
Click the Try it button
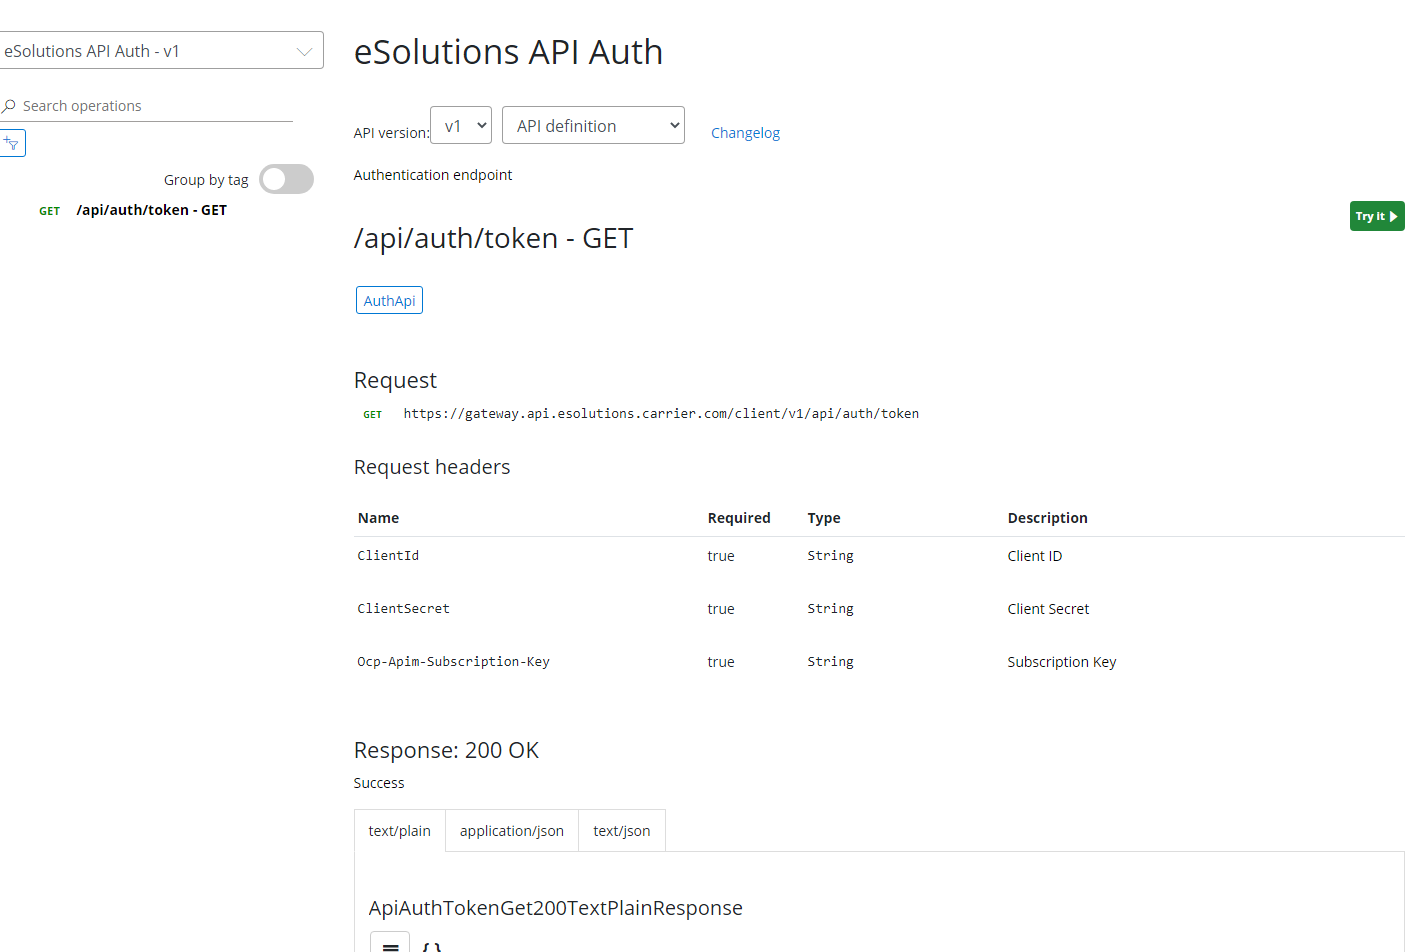point(1377,216)
